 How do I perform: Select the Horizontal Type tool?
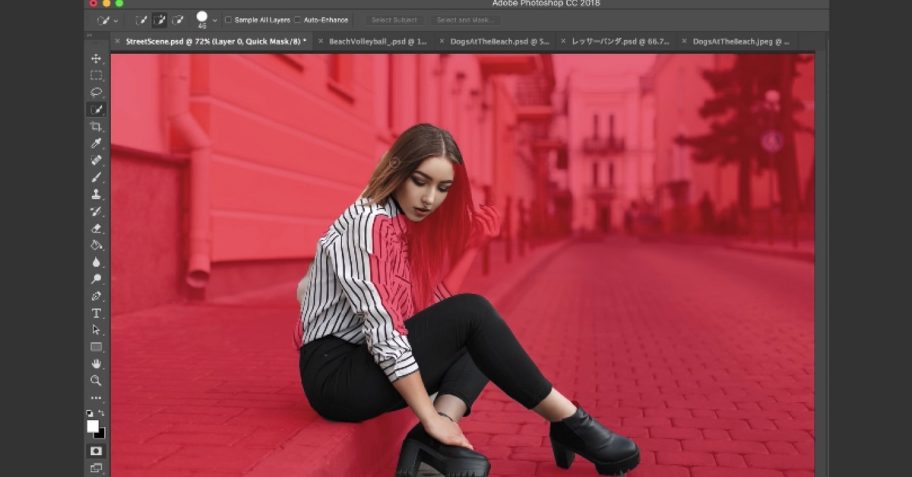pyautogui.click(x=96, y=313)
